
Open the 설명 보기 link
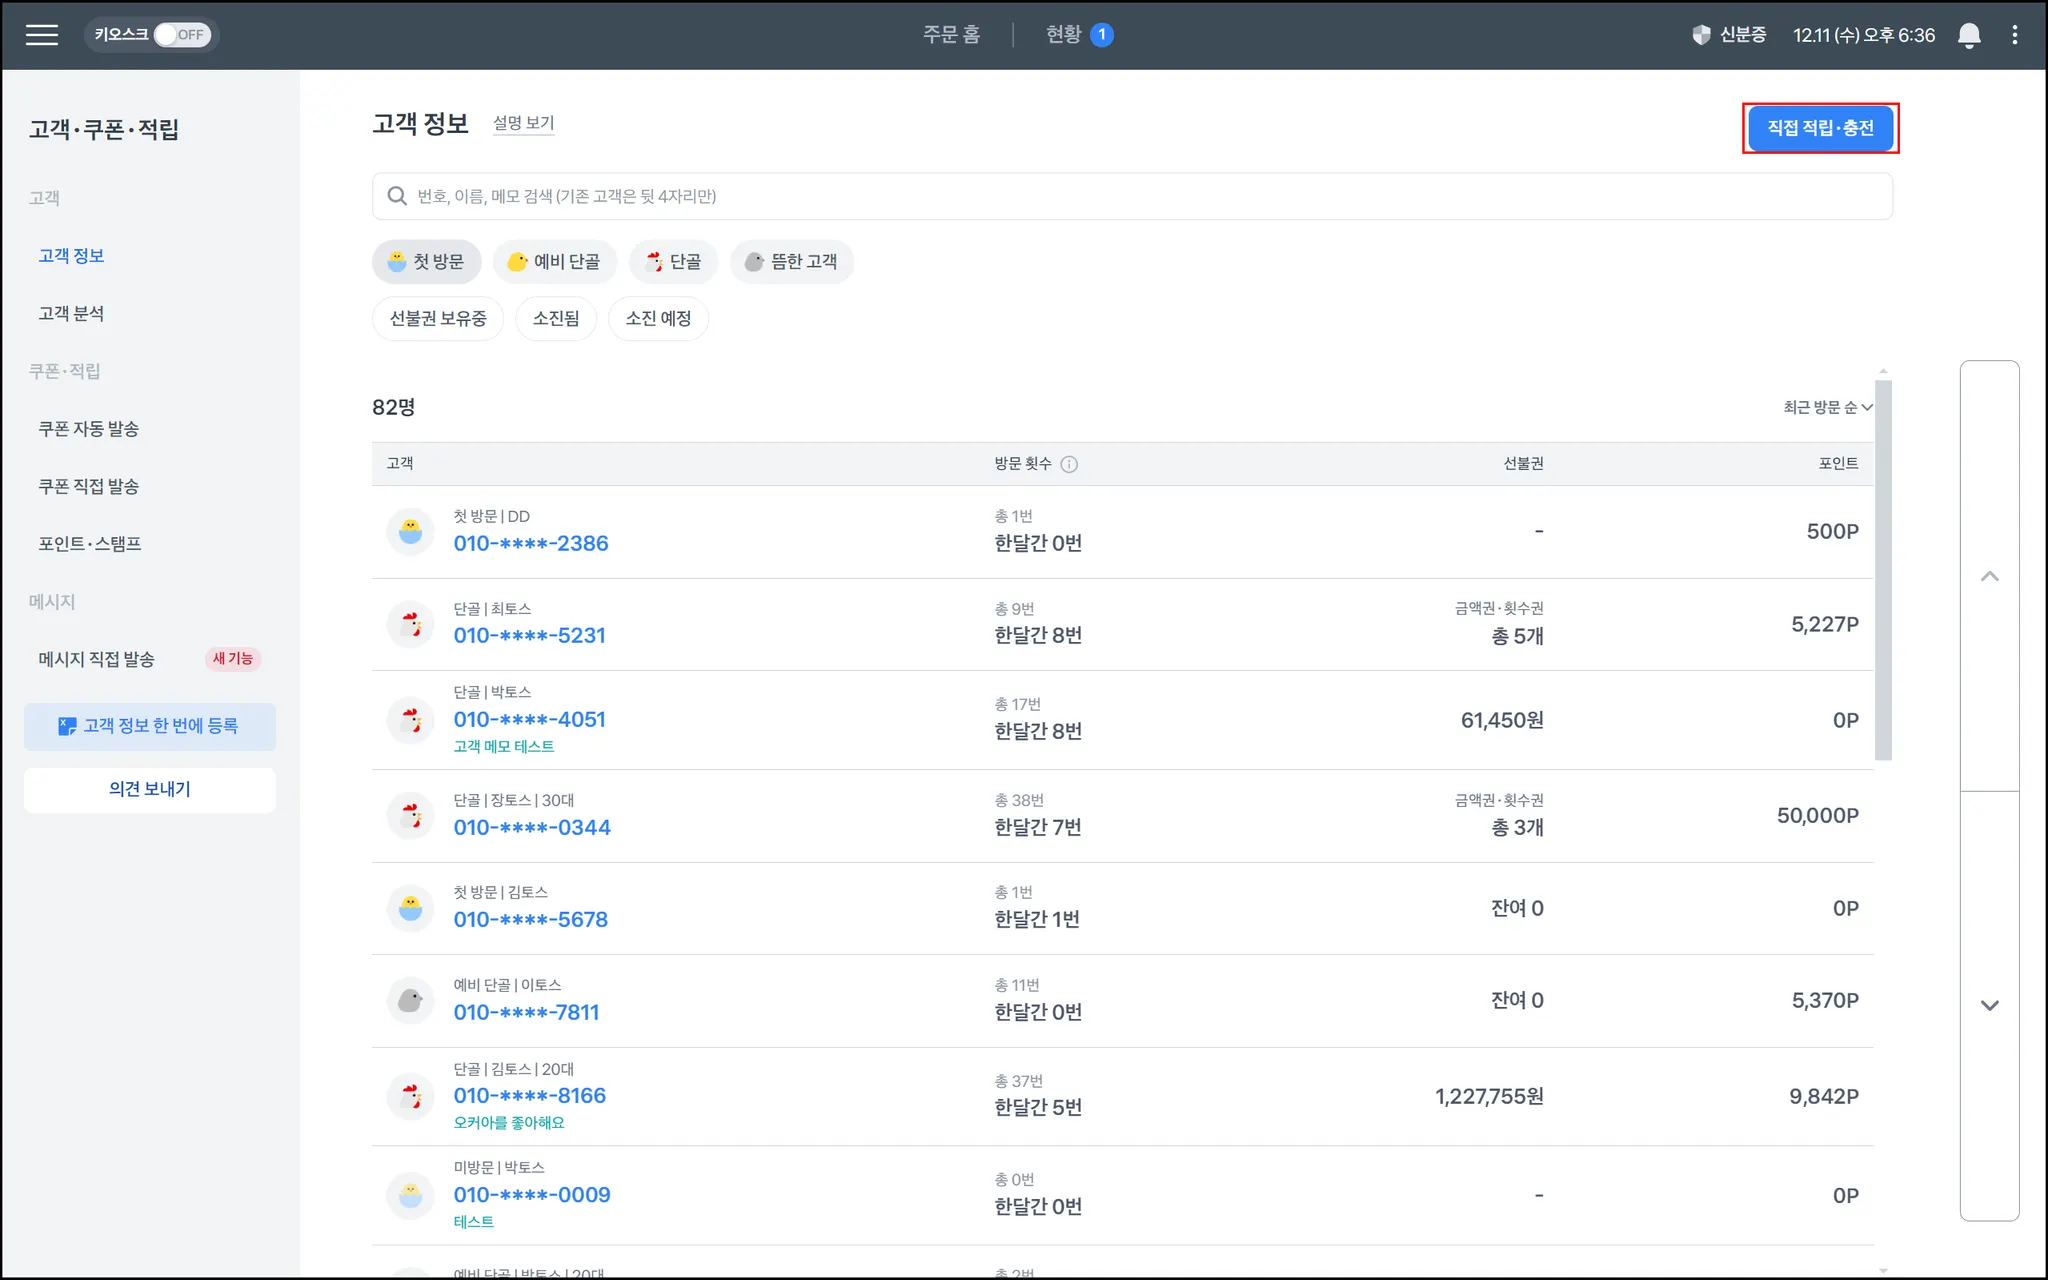(523, 123)
